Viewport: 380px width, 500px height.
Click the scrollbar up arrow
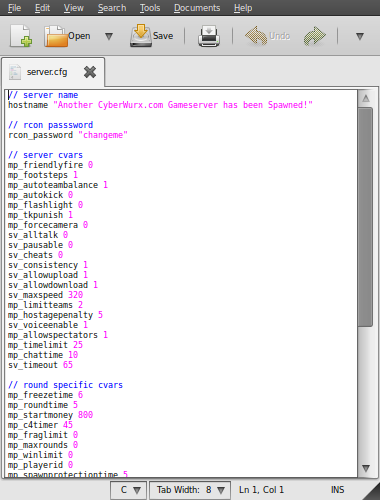(x=366, y=98)
